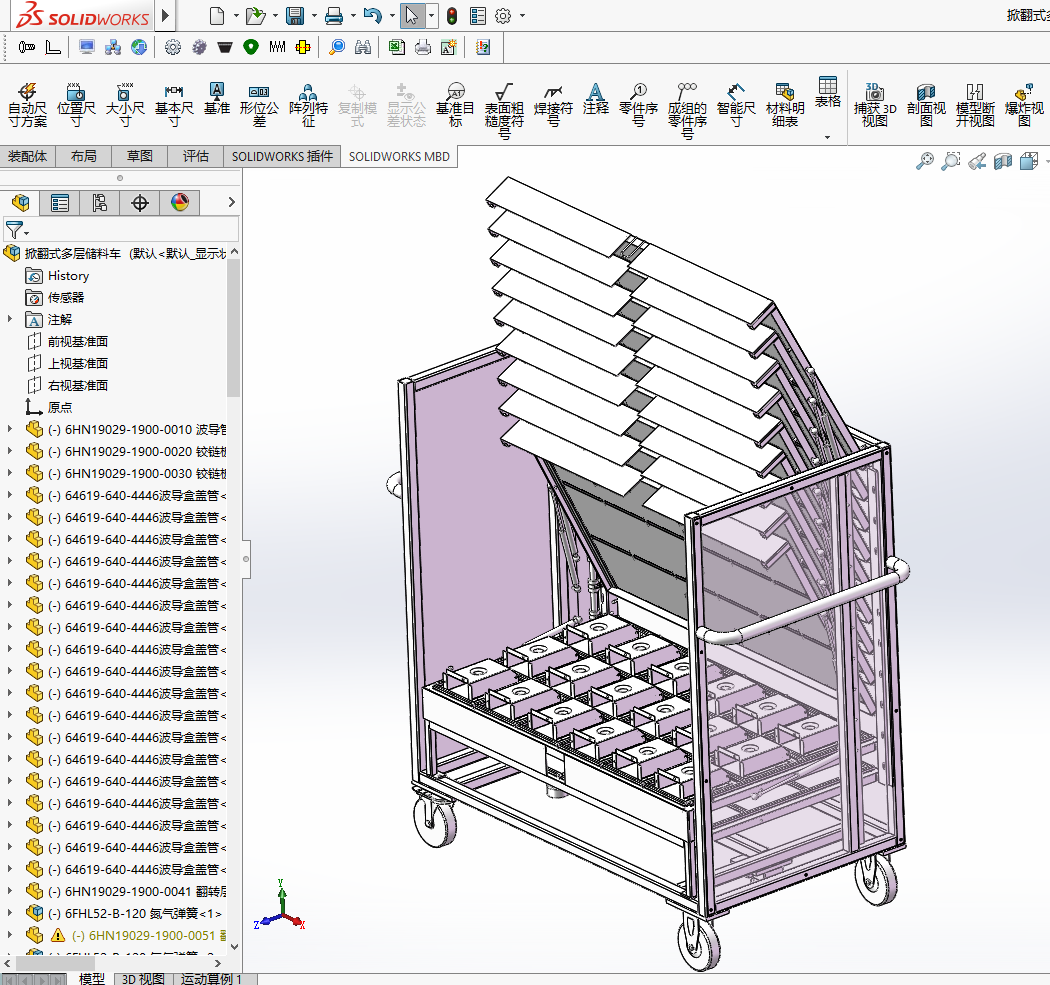The width and height of the screenshot is (1050, 985).
Task: Click the Zoom to Fit magnifier icon
Action: (925, 161)
